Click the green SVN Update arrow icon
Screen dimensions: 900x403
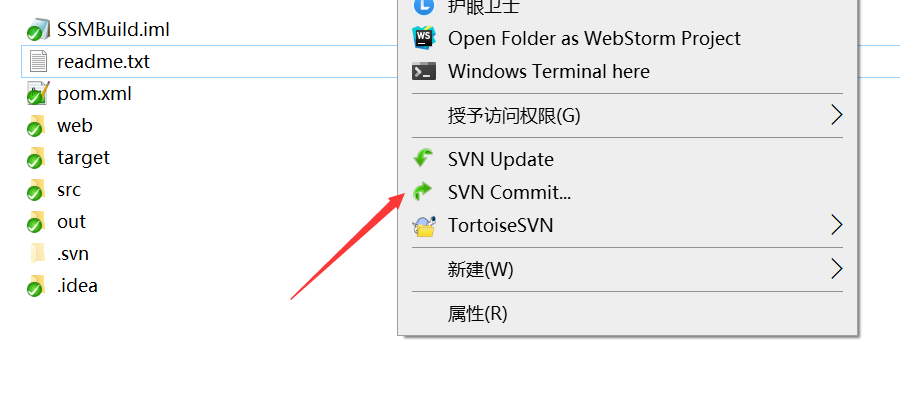point(424,159)
